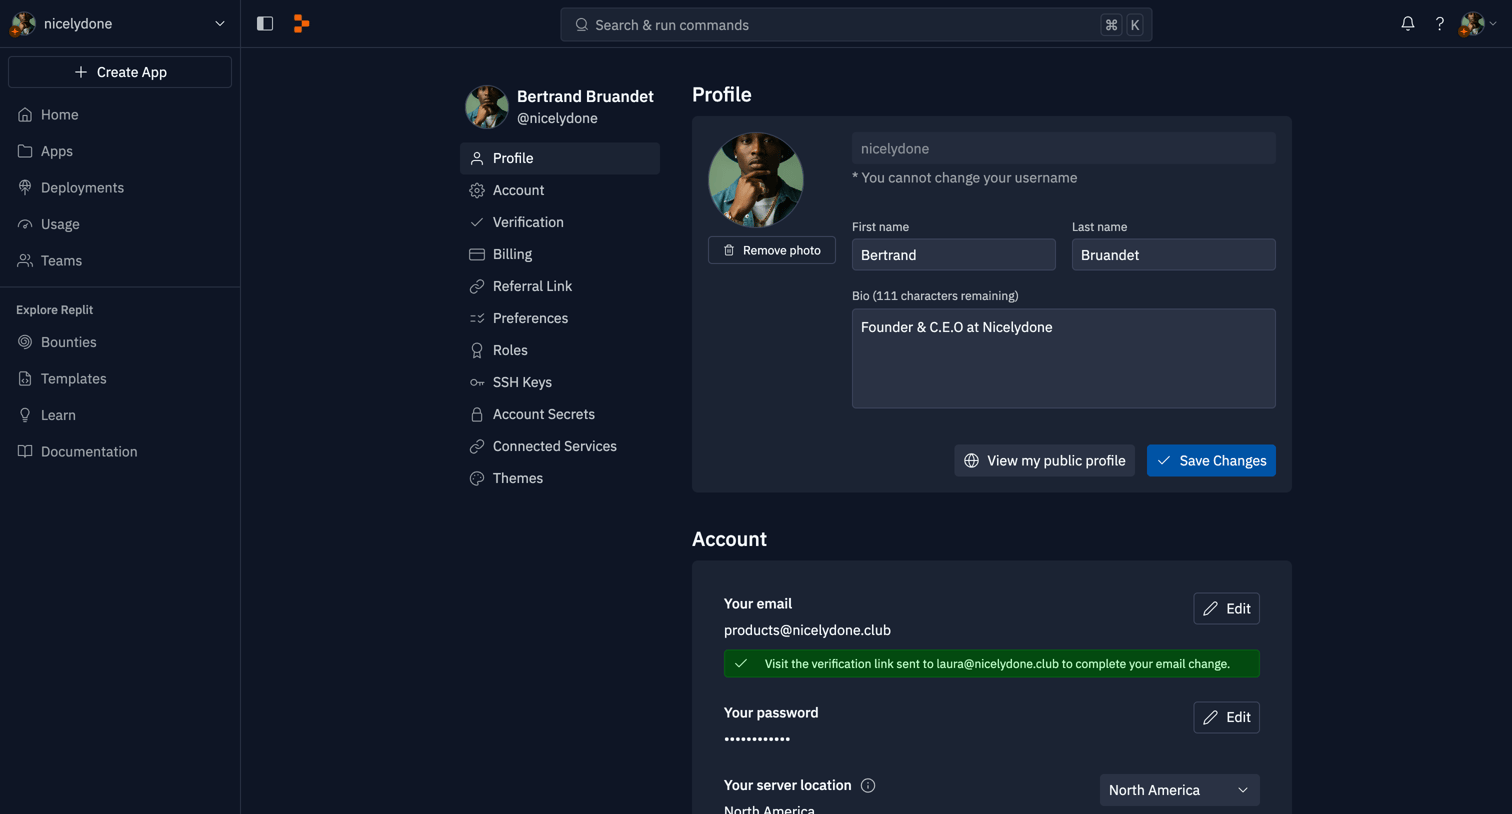This screenshot has width=1512, height=814.
Task: Select Verification in settings navigation
Action: tap(560, 222)
